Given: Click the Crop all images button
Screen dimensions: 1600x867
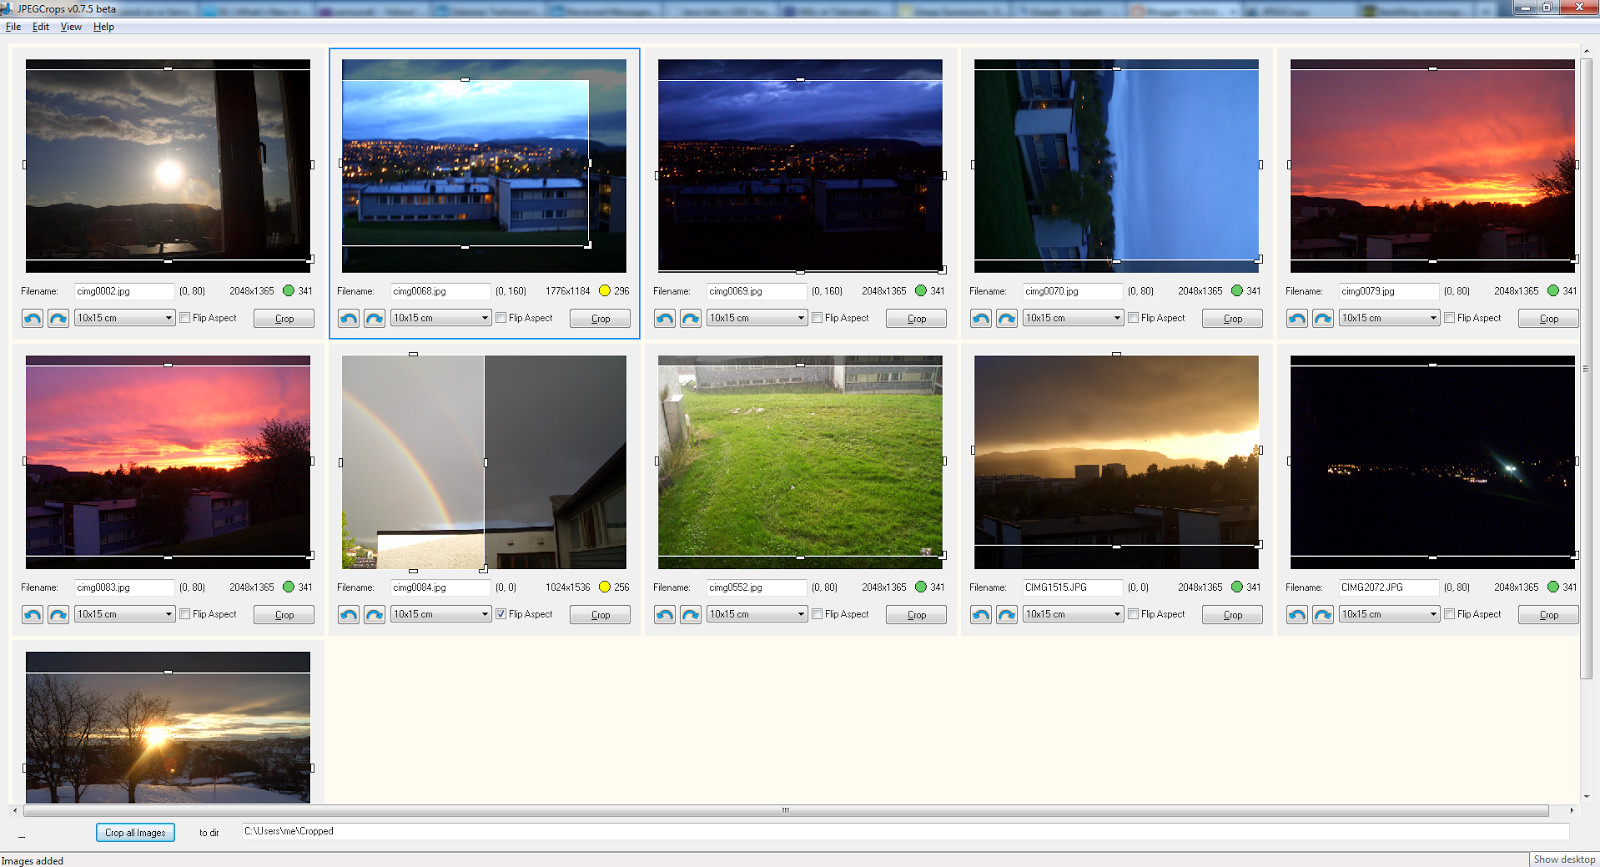Looking at the screenshot, I should (x=135, y=832).
